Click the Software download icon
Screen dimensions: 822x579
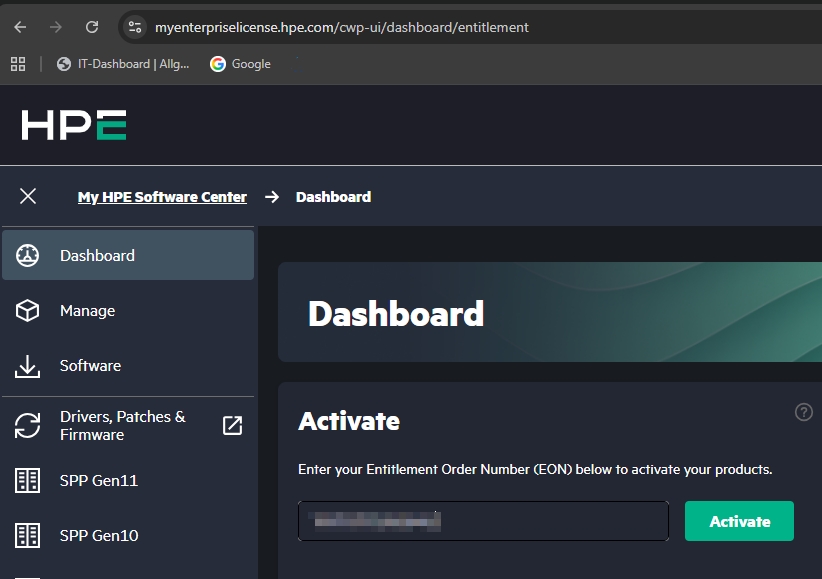tap(28, 366)
